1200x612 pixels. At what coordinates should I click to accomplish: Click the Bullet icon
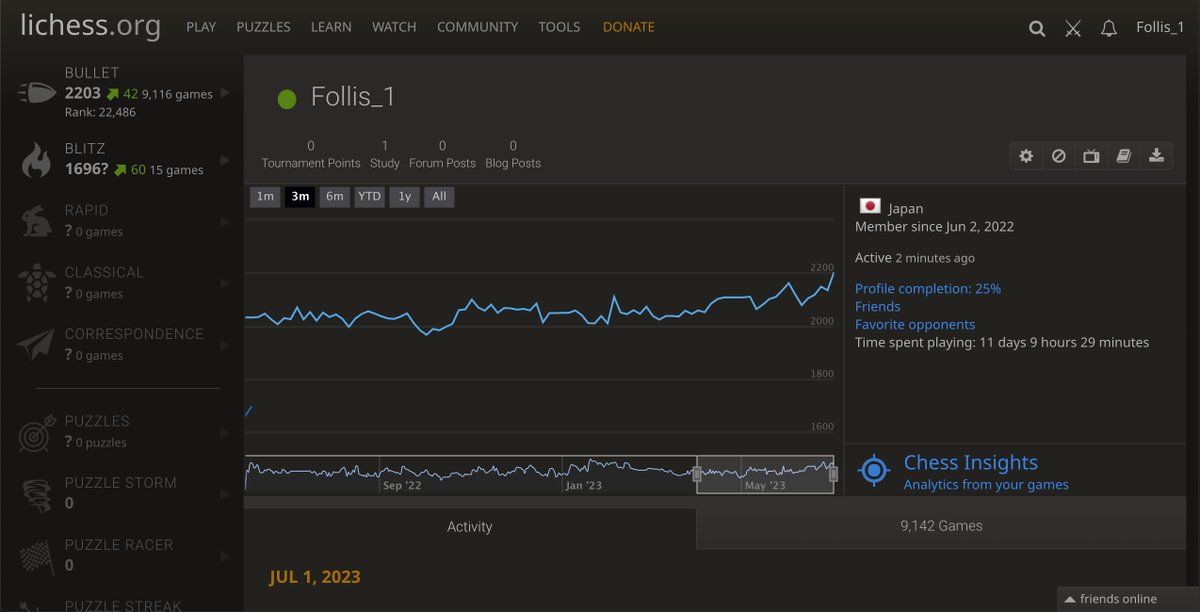[x=35, y=93]
